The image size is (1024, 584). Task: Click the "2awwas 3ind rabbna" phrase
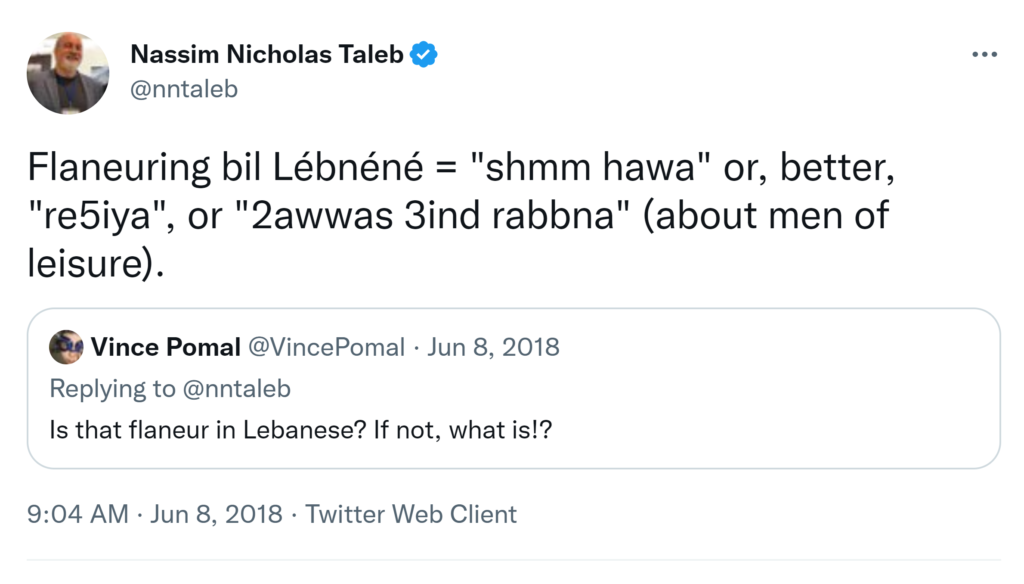tap(429, 217)
